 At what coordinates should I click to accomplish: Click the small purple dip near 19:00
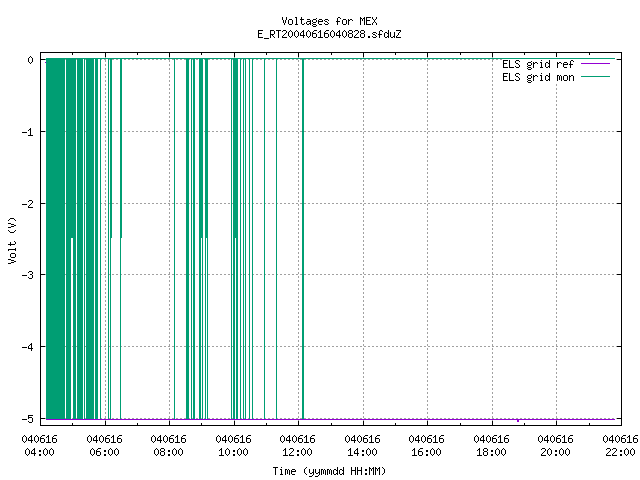point(518,420)
